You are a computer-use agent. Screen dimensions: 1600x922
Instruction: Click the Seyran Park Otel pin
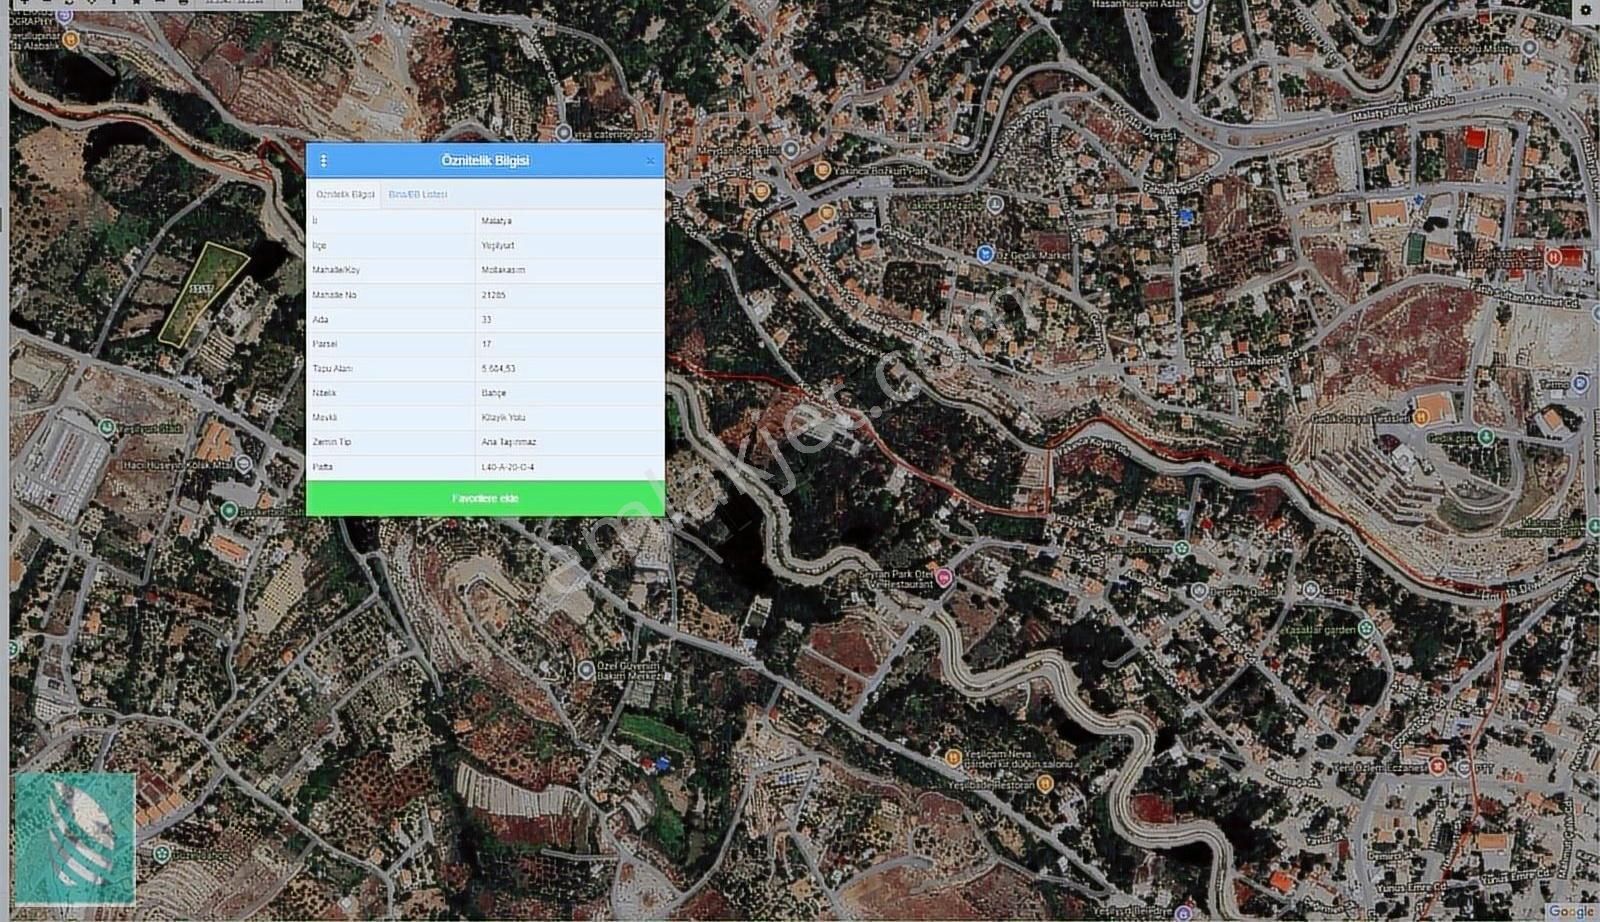[945, 578]
